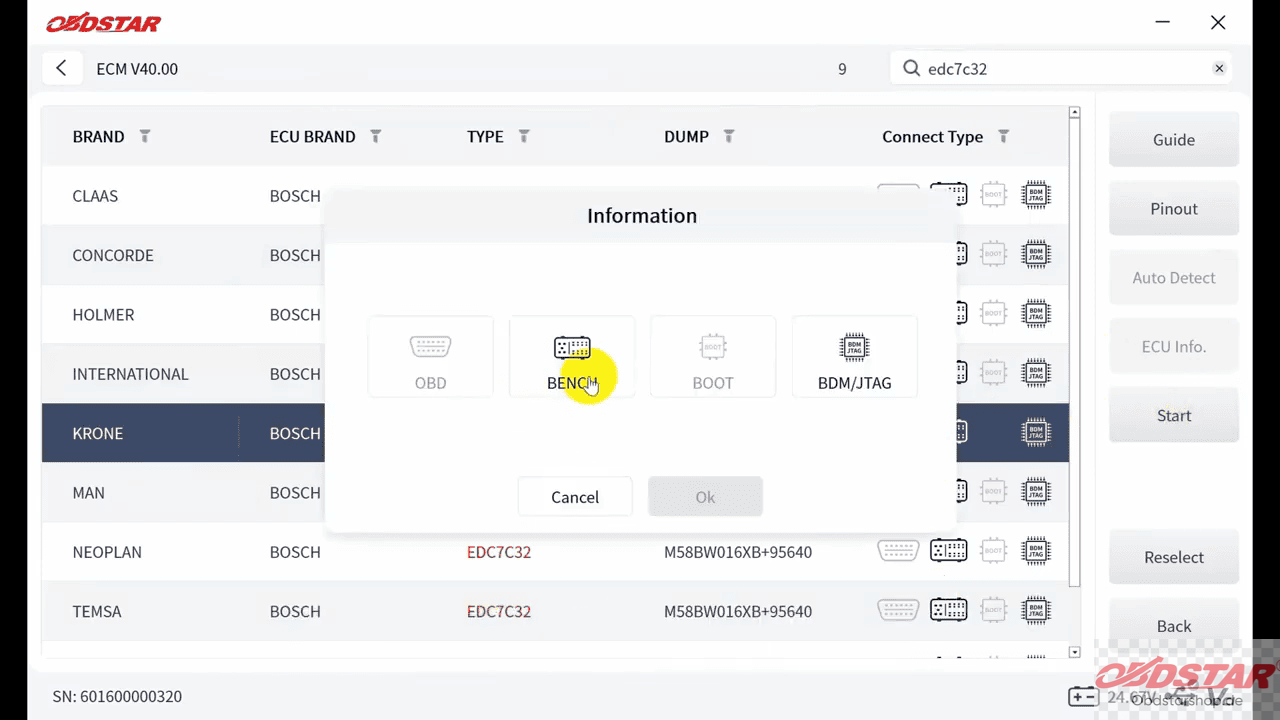This screenshot has height=720, width=1280.
Task: Click the ECU Info. button
Action: pos(1174,347)
